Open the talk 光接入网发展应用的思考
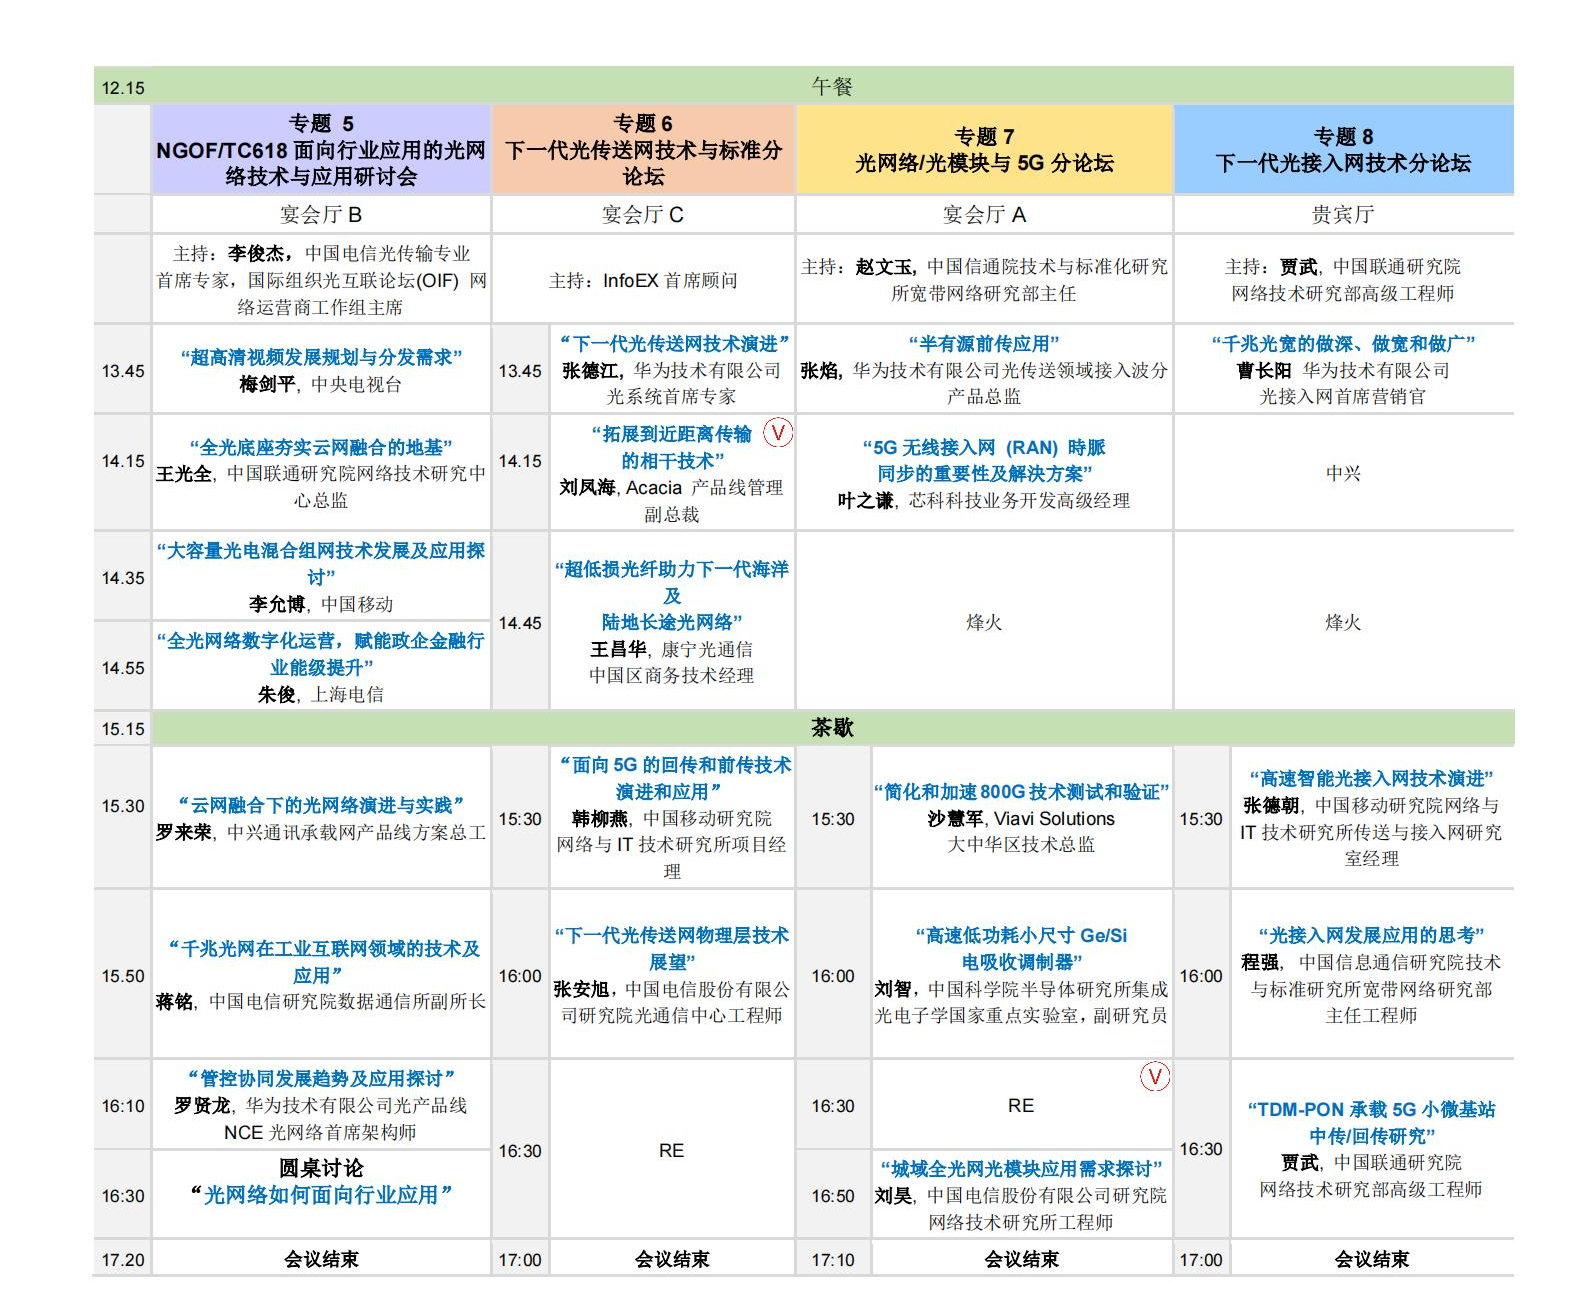Screen dimensions: 1587x1313 click(x=1371, y=935)
